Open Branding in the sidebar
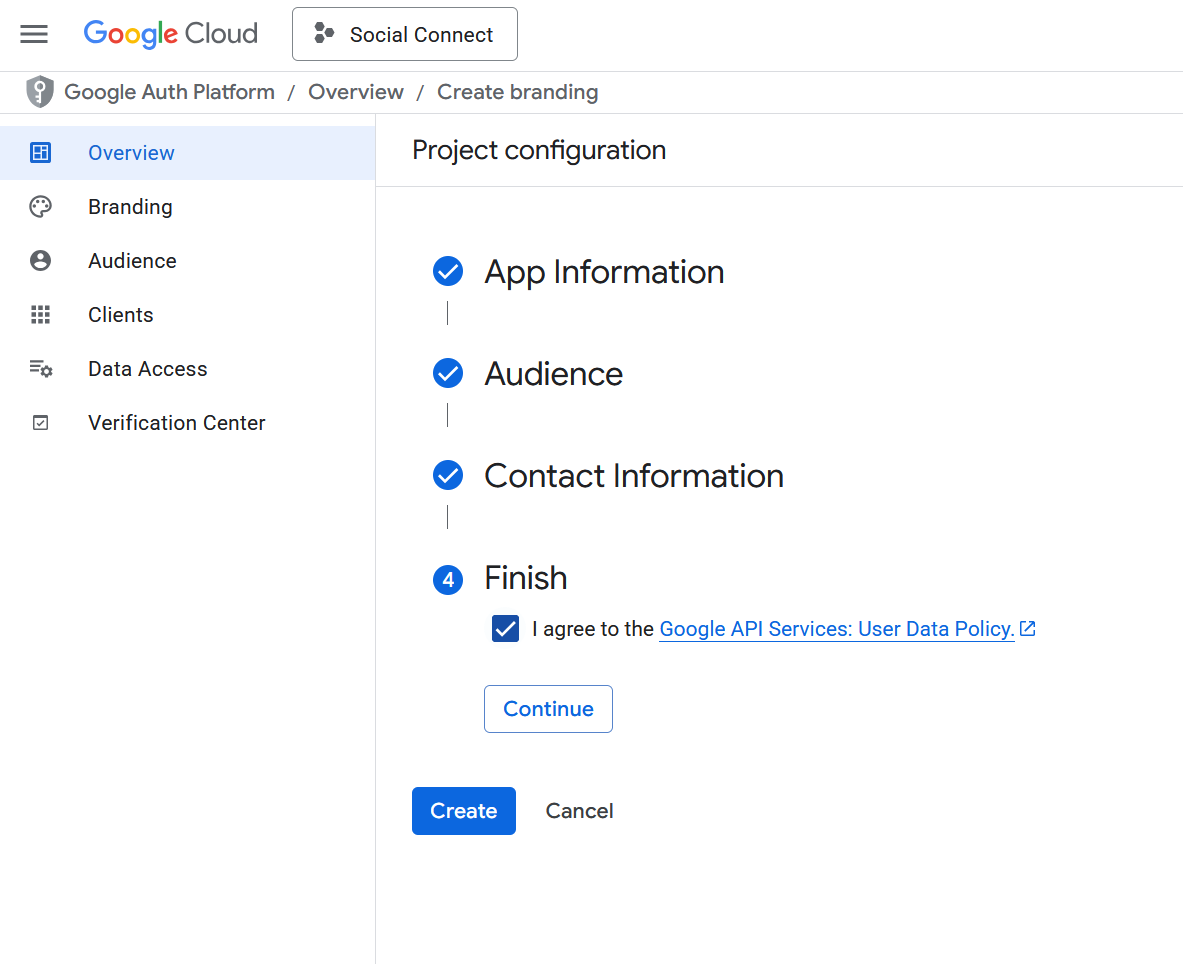This screenshot has height=964, width=1183. 187,207
